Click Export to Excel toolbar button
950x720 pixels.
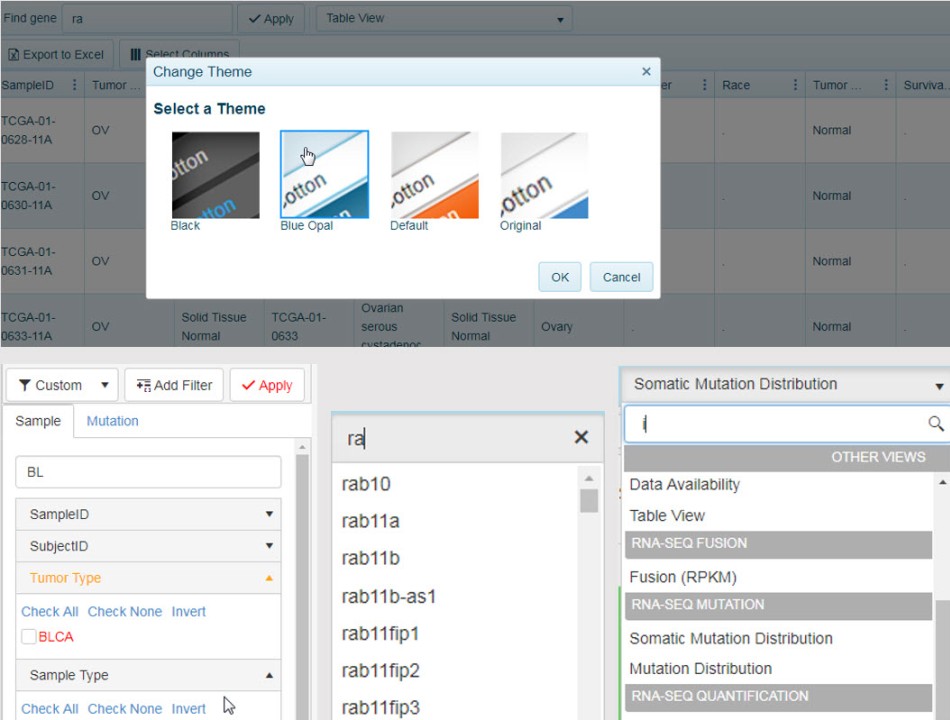56,54
